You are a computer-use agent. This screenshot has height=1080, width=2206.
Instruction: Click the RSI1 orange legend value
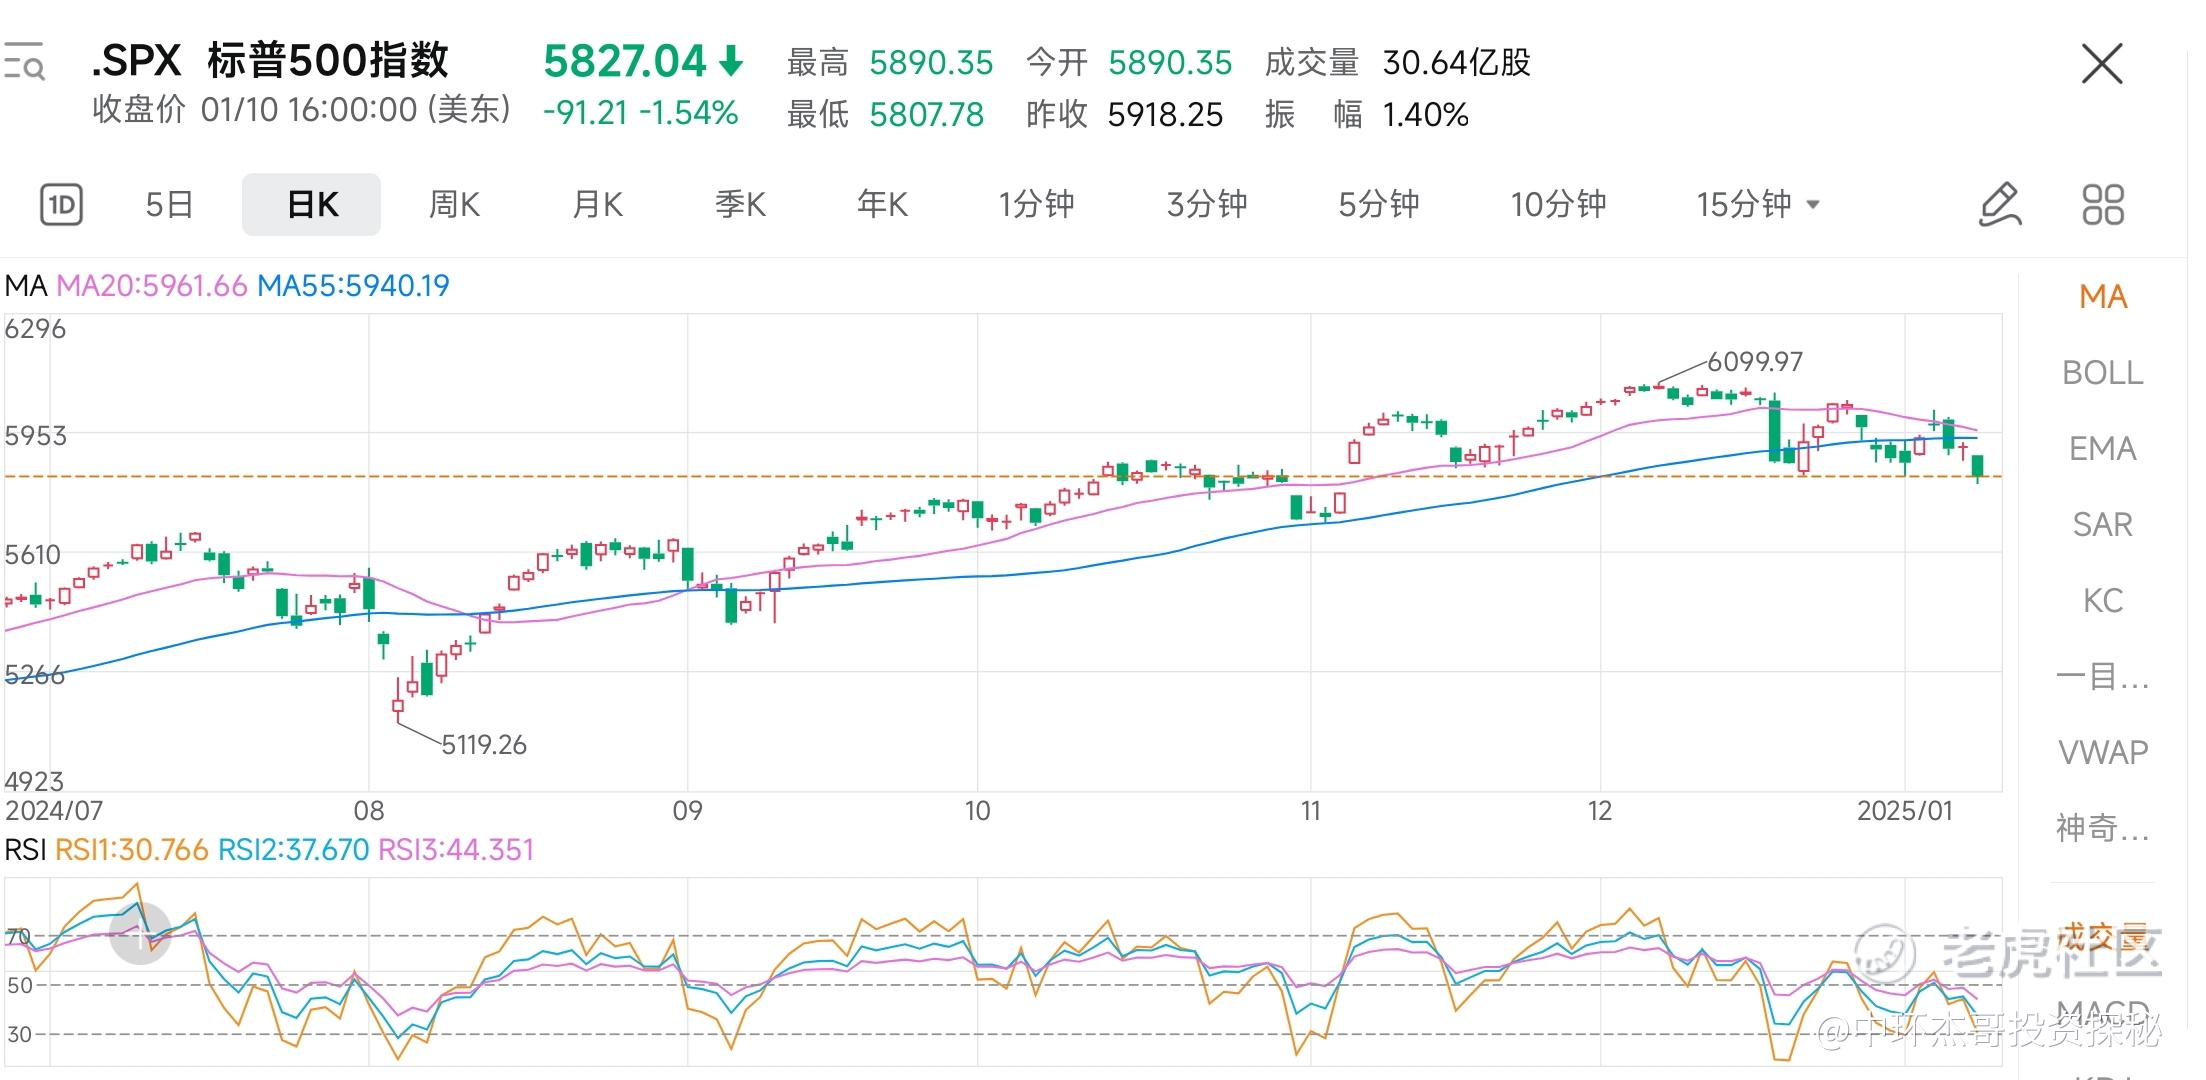[131, 850]
